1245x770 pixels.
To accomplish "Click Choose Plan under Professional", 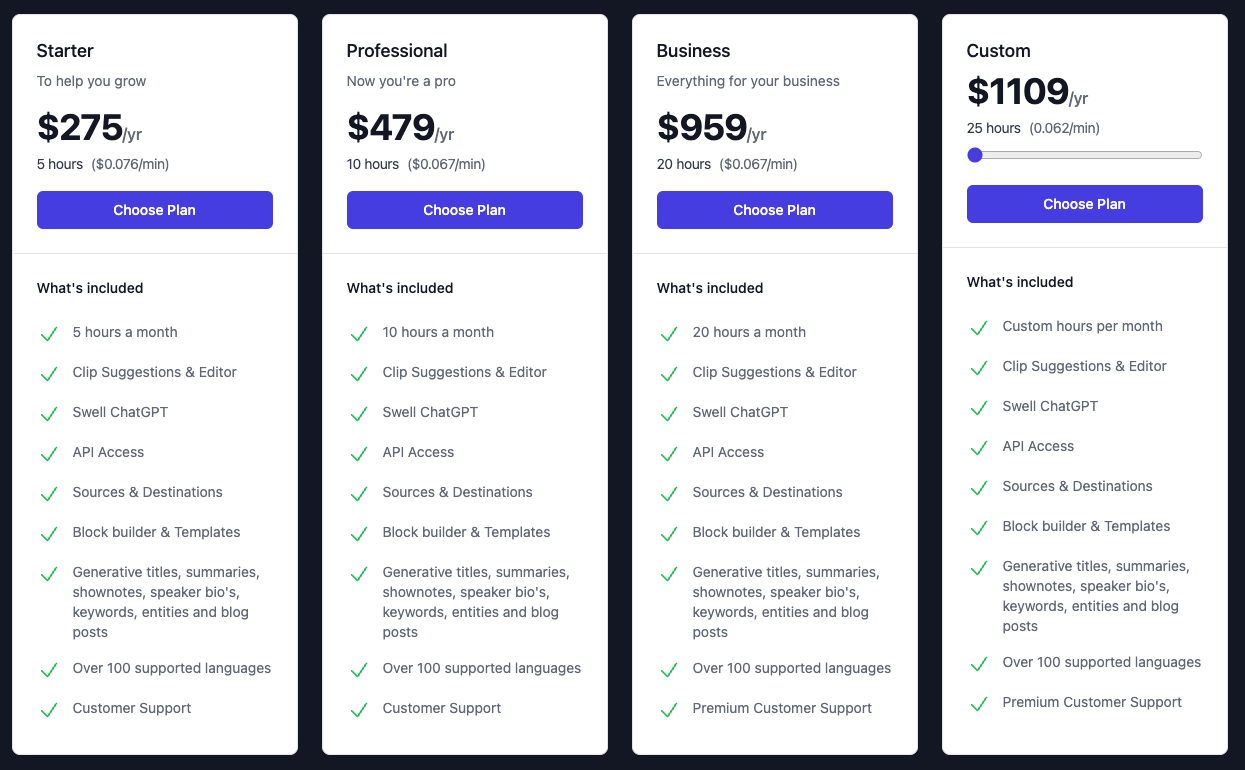I will pos(465,210).
